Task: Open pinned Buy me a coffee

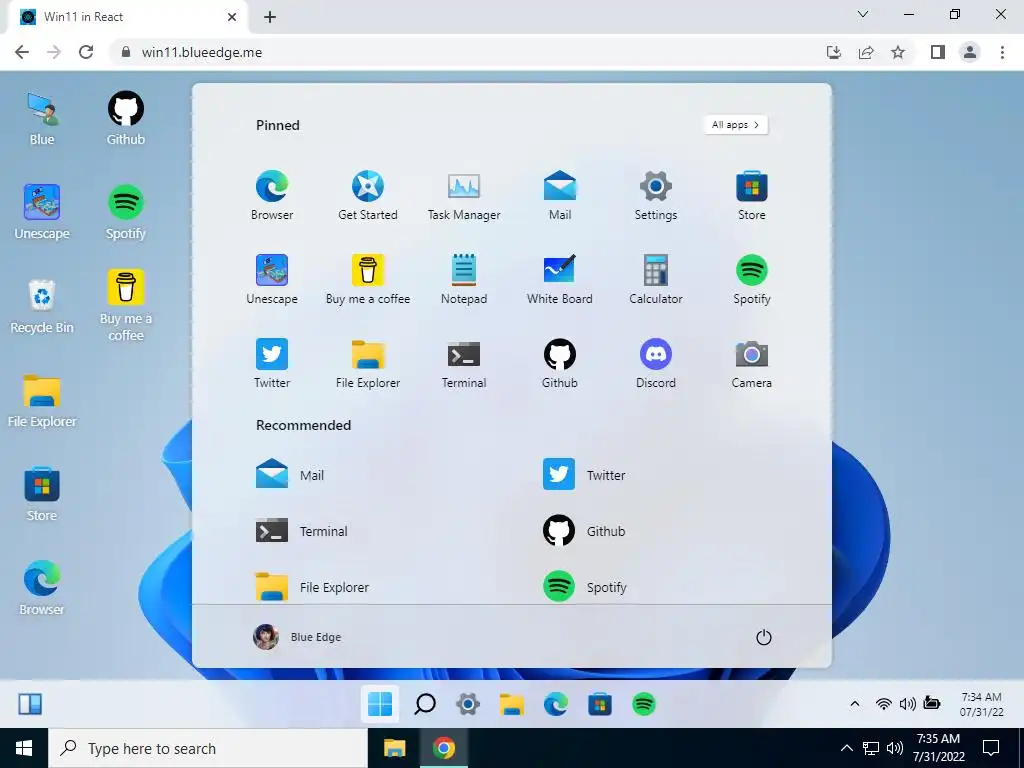Action: coord(368,279)
